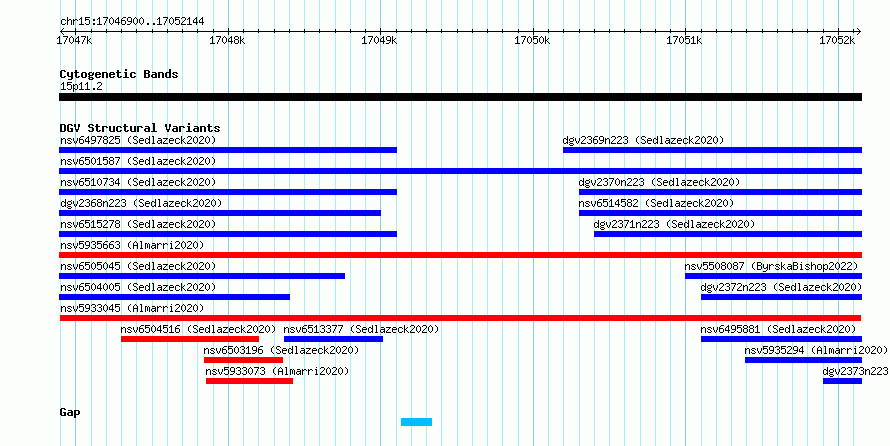
Task: Select the red bar under nsv6504516
Action: 190,339
